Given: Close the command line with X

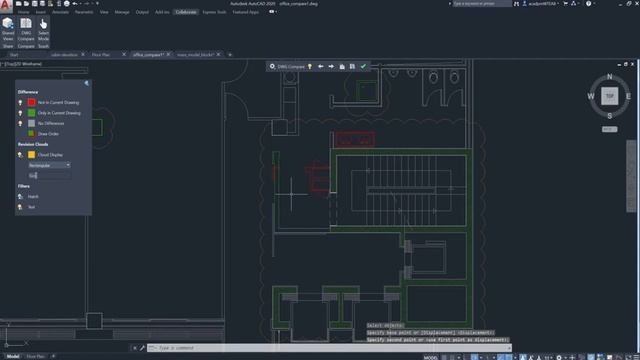Looking at the screenshot, I should tap(134, 348).
